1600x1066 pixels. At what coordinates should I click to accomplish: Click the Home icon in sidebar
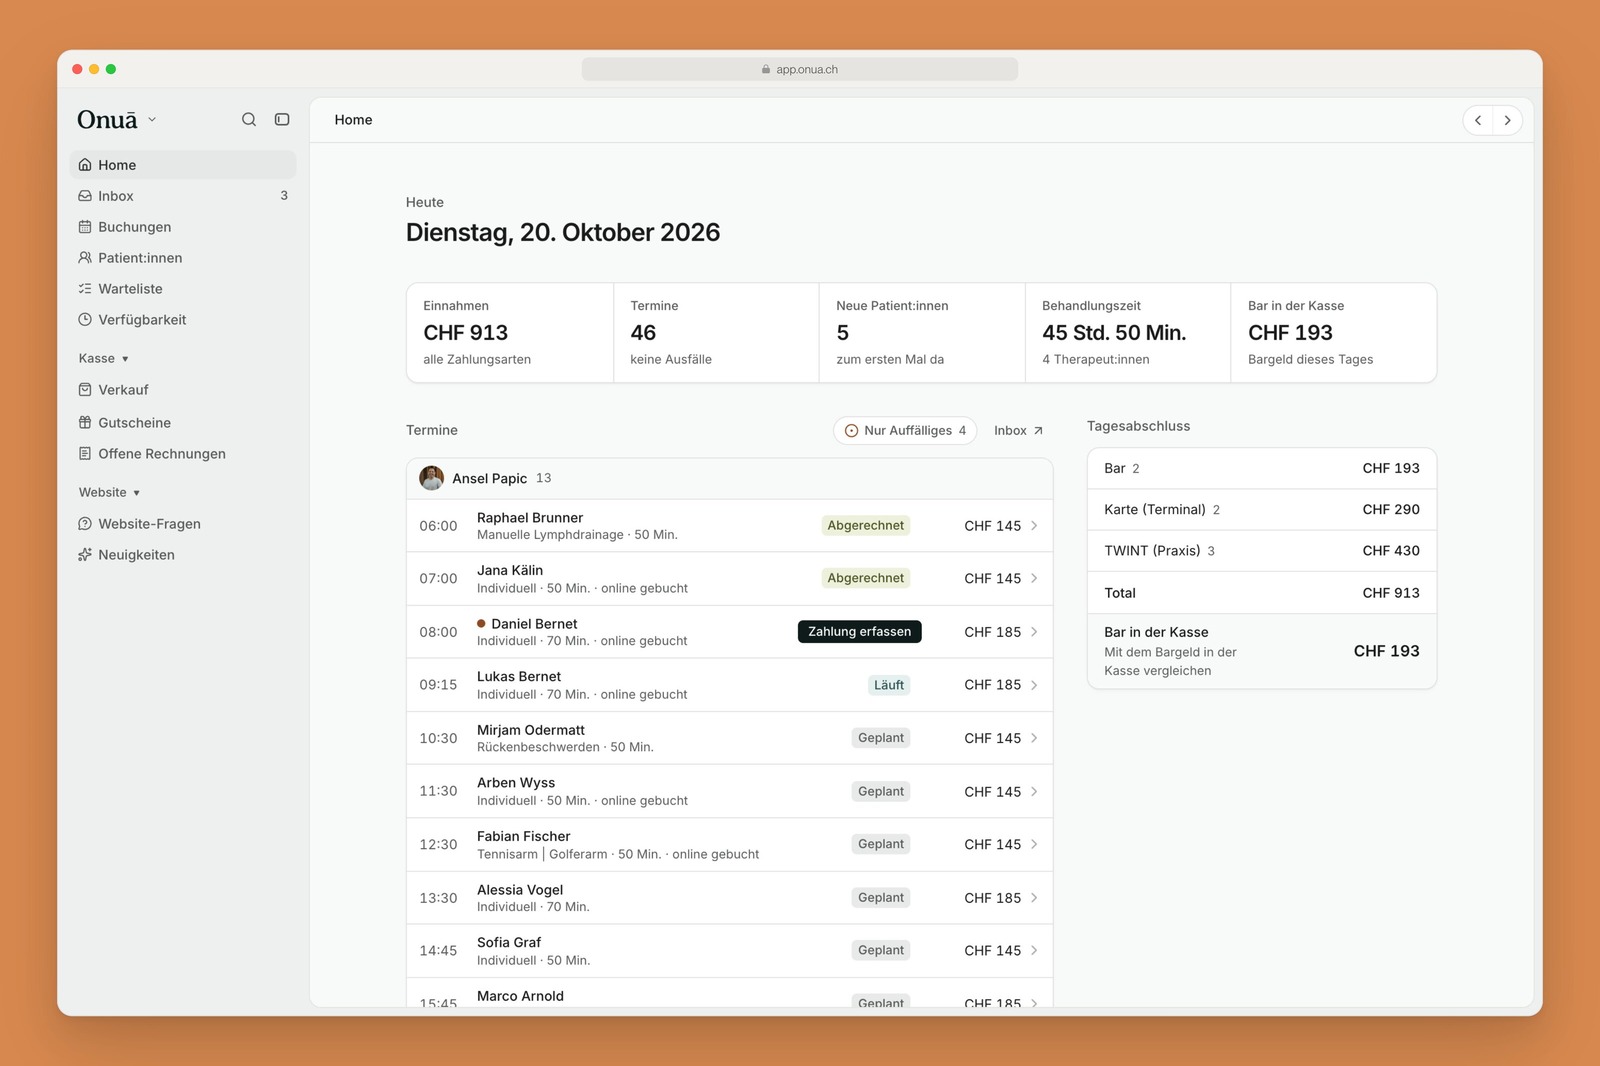[x=85, y=165]
